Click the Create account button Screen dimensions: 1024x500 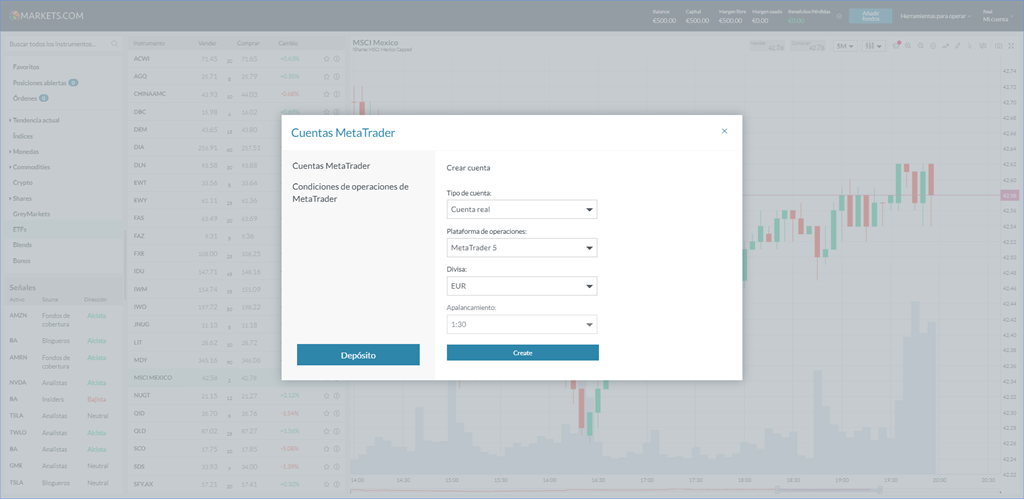[x=522, y=352]
